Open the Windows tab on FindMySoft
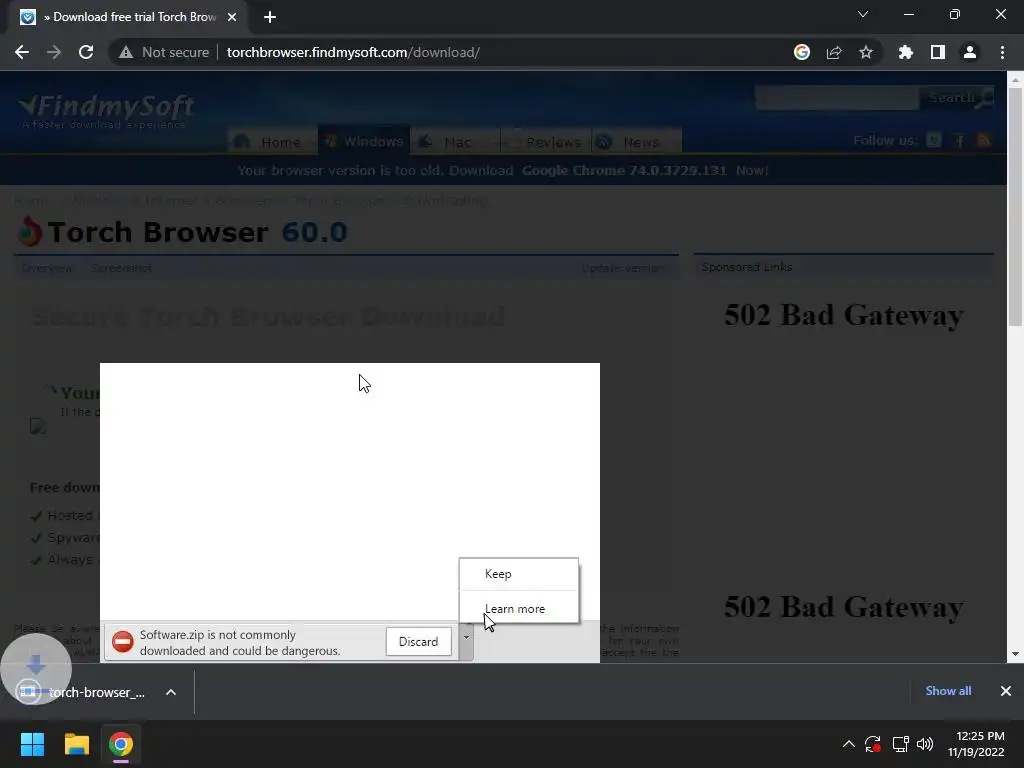The image size is (1024, 768). 364,141
